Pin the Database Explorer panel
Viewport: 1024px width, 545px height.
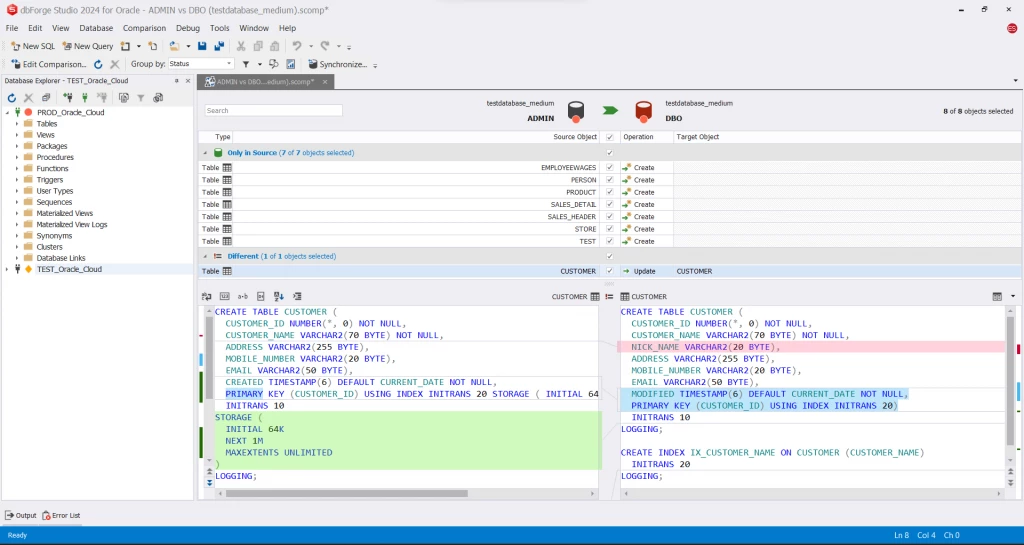[176, 81]
